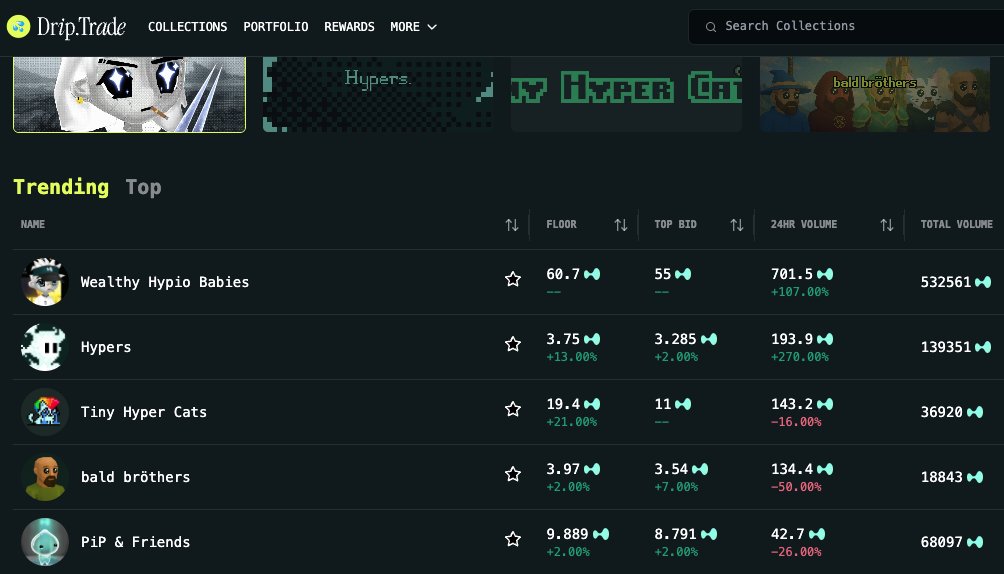Click the 24HR VOLUME column header
The width and height of the screenshot is (1004, 574).
pos(804,224)
